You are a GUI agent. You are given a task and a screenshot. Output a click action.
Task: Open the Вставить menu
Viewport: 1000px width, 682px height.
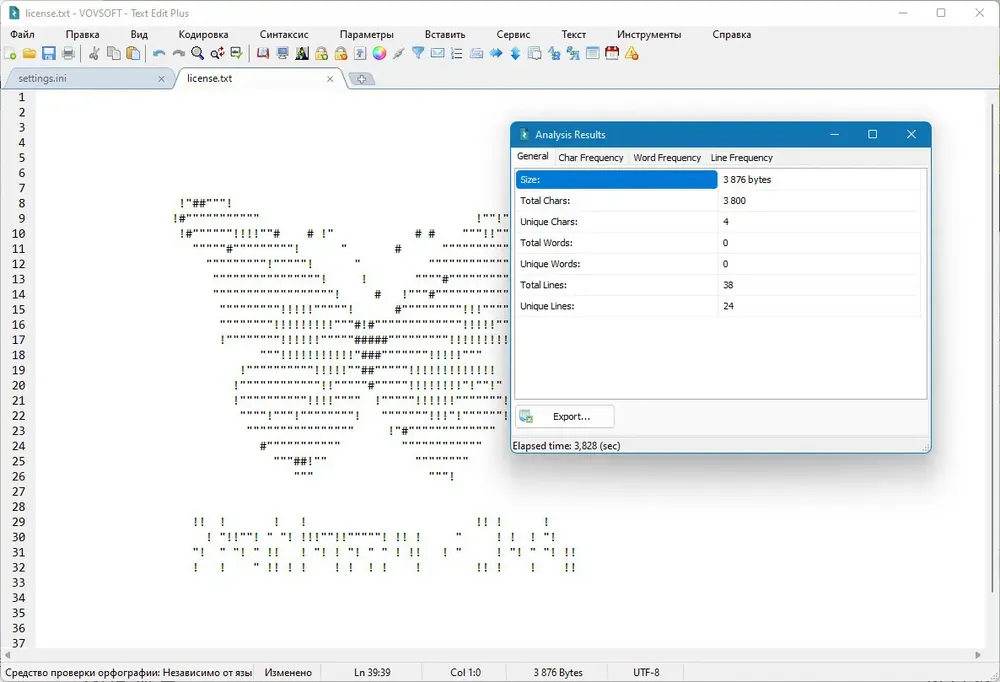click(x=445, y=34)
